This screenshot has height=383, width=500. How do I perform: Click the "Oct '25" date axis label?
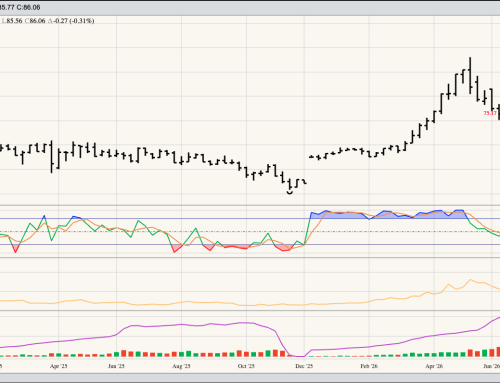(x=246, y=366)
